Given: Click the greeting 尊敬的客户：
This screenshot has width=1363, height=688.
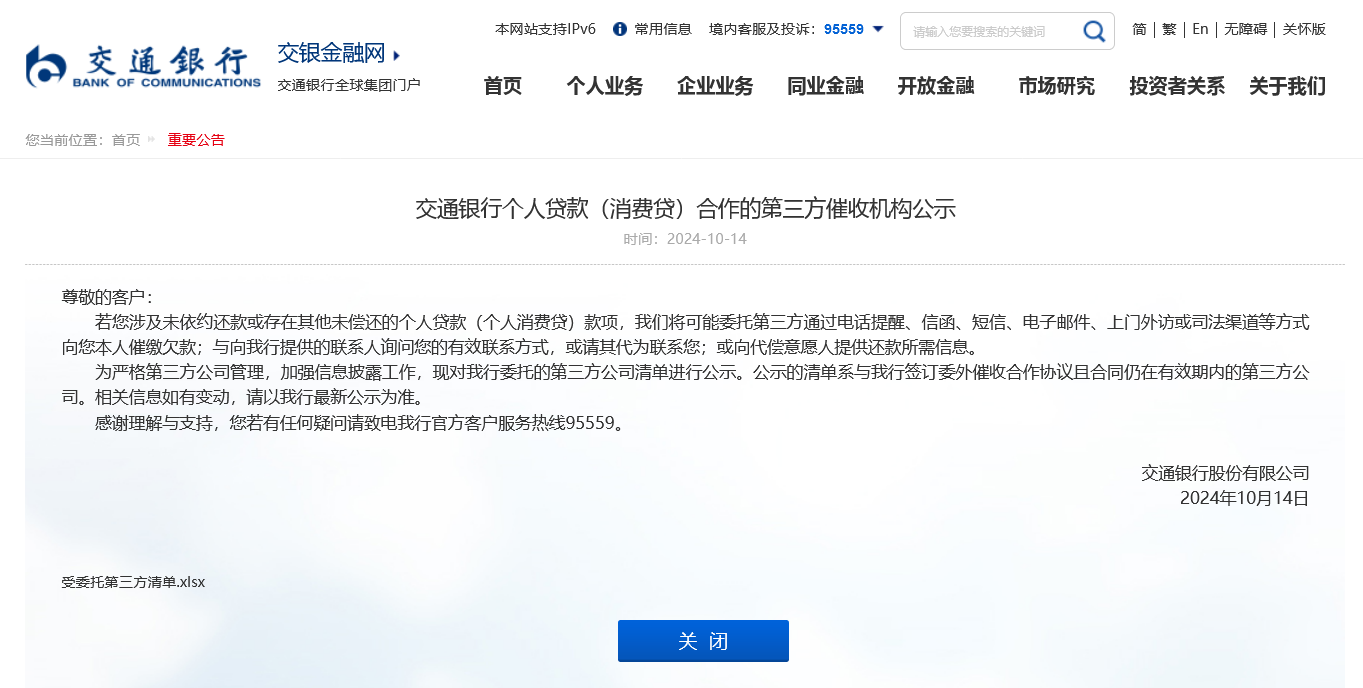Looking at the screenshot, I should 107,297.
